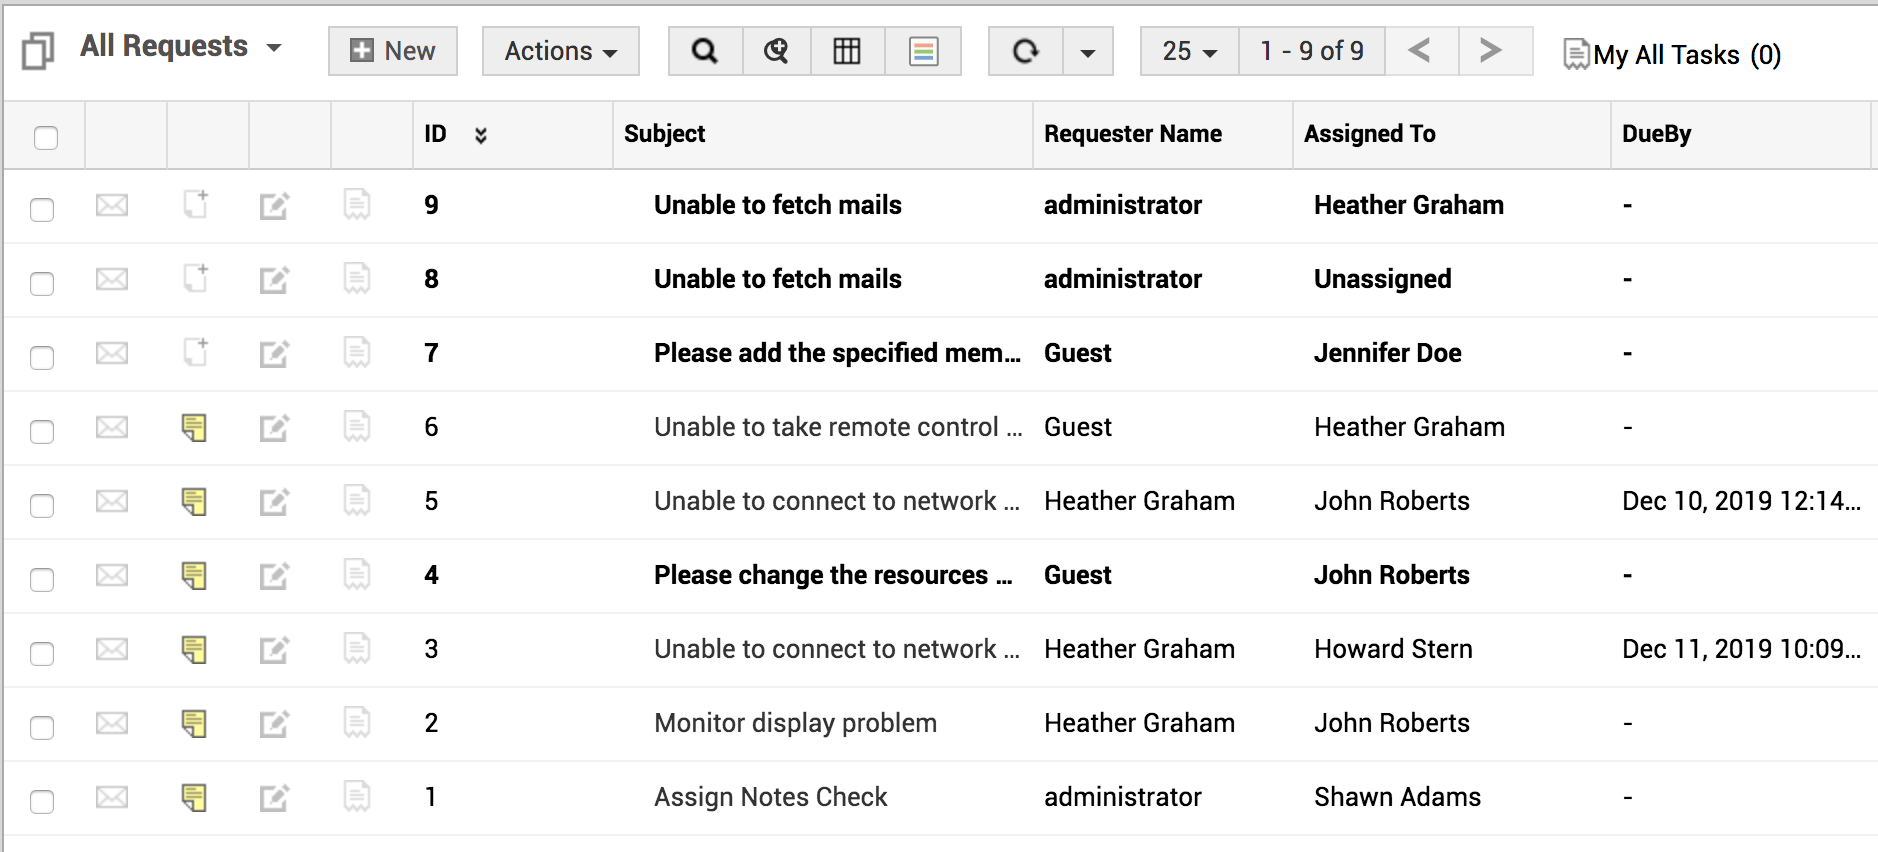Open yellow notes icon for request 6

(x=194, y=428)
